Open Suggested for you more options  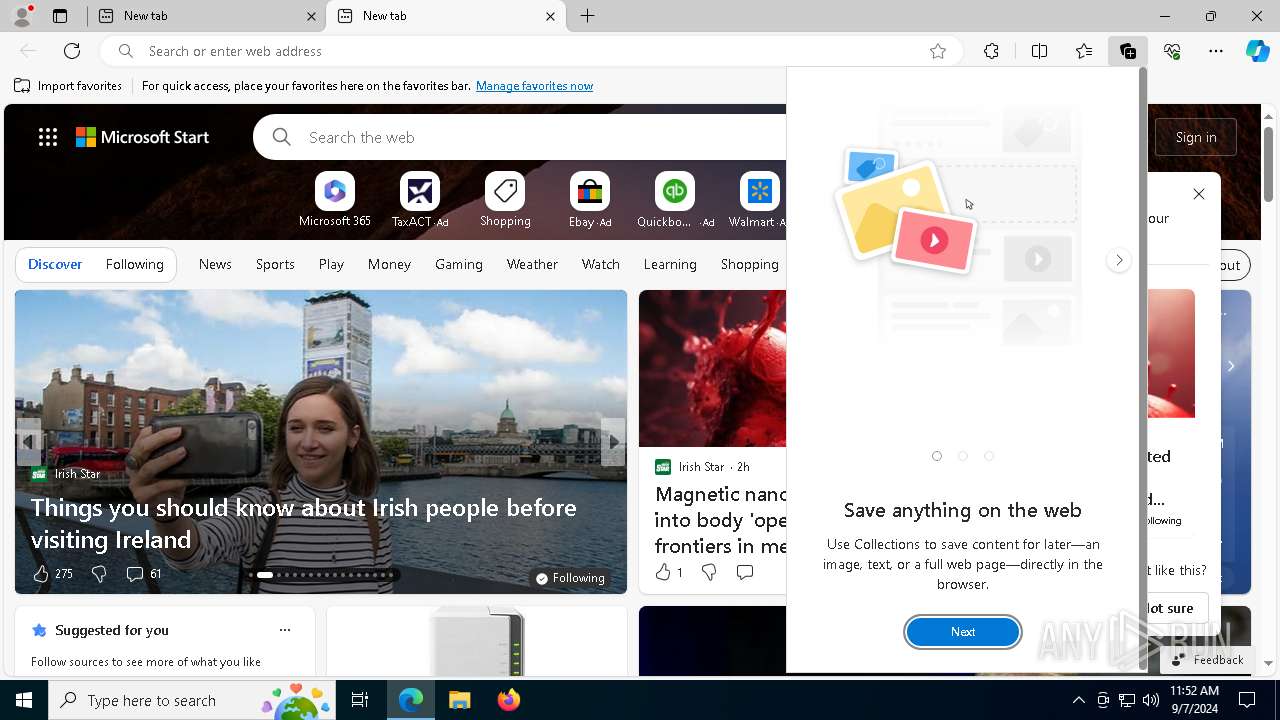pos(285,630)
